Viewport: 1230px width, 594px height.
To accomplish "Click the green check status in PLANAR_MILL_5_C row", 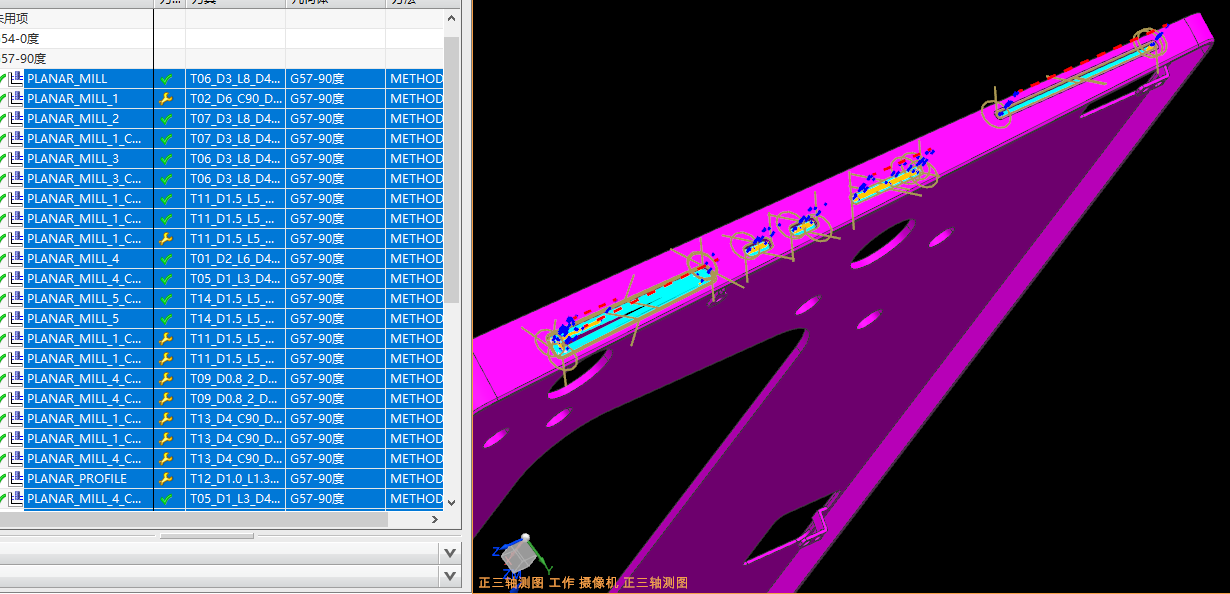I will 166,299.
